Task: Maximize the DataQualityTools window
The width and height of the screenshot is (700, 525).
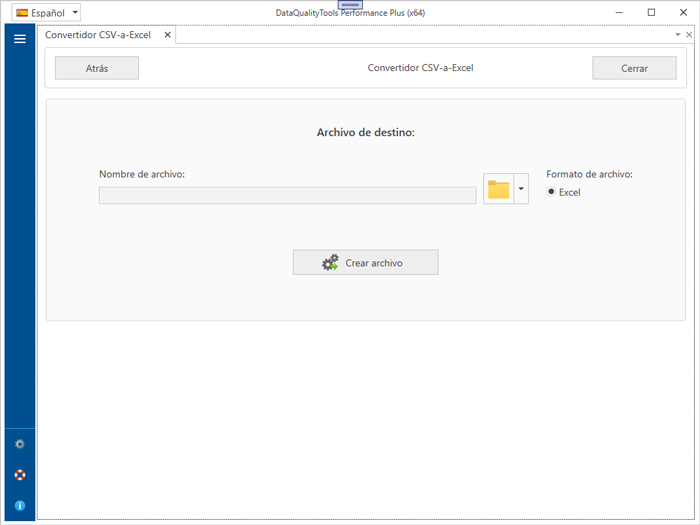Action: pyautogui.click(x=651, y=12)
